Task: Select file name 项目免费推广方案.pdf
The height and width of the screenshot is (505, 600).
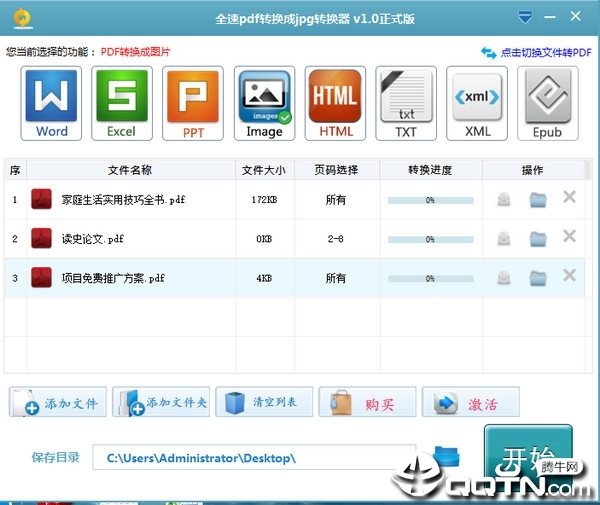Action: point(113,278)
